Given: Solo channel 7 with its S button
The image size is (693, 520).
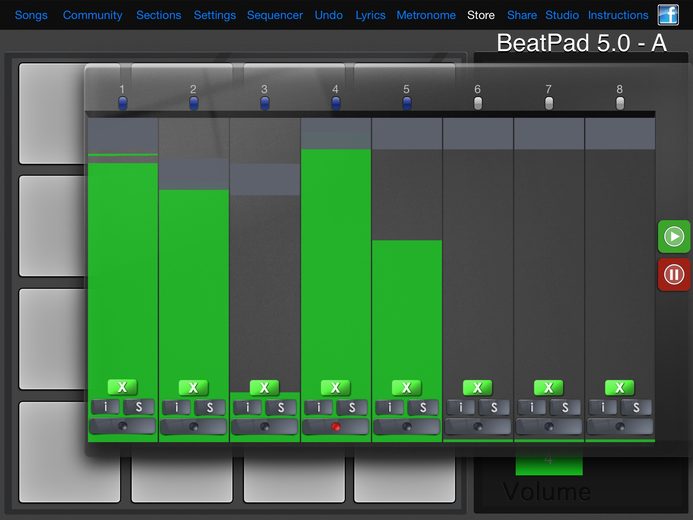Looking at the screenshot, I should click(x=565, y=407).
